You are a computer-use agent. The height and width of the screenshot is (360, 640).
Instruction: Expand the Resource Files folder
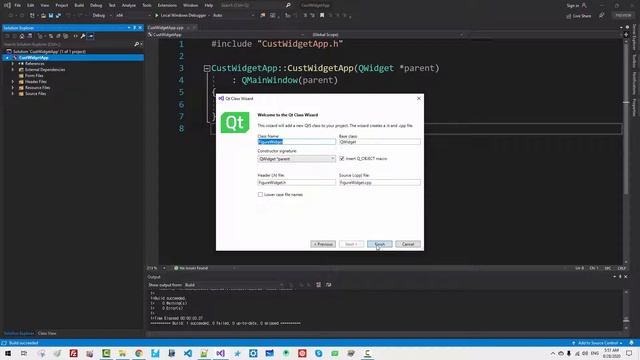(13, 88)
